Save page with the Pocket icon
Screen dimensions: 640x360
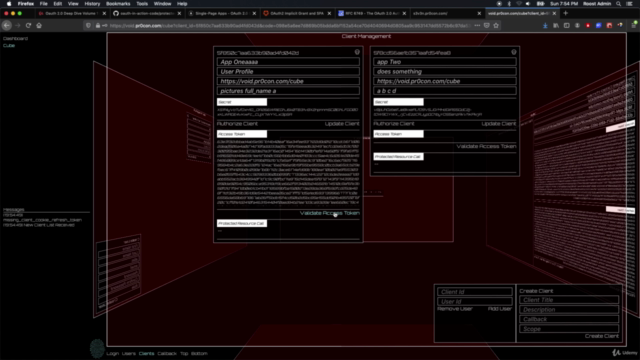tap(487, 25)
